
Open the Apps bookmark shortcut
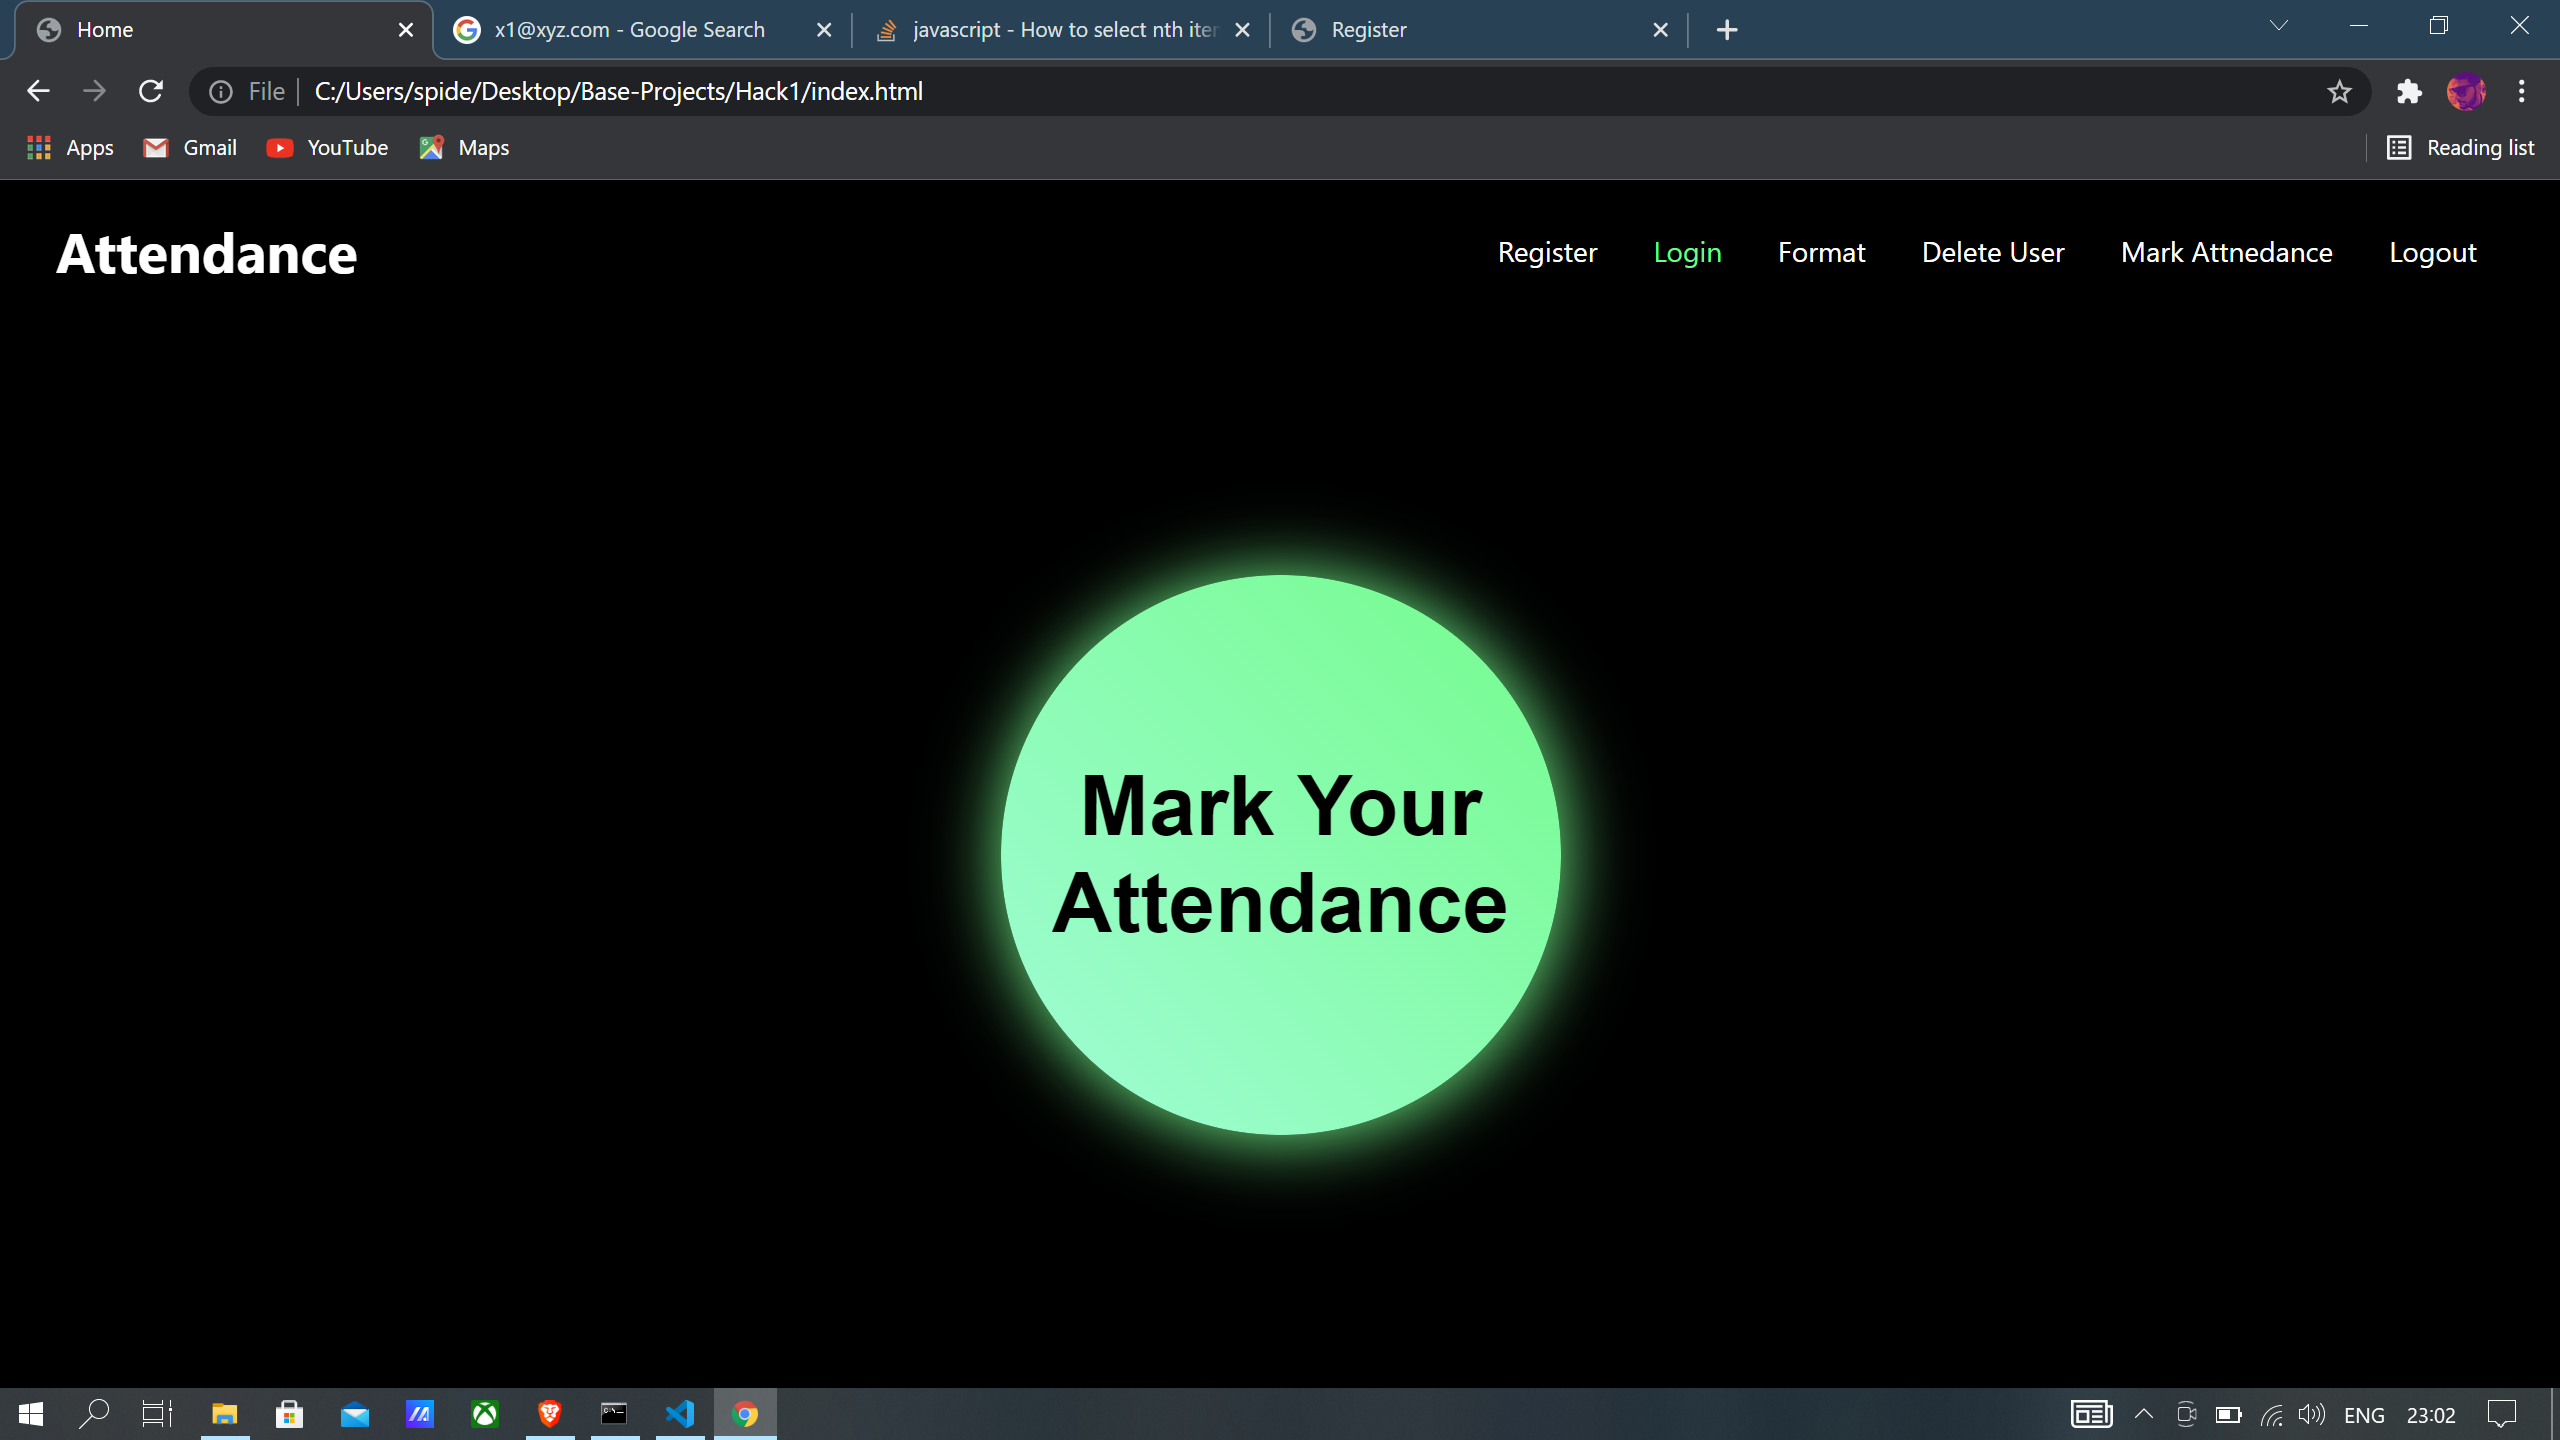tap(70, 148)
